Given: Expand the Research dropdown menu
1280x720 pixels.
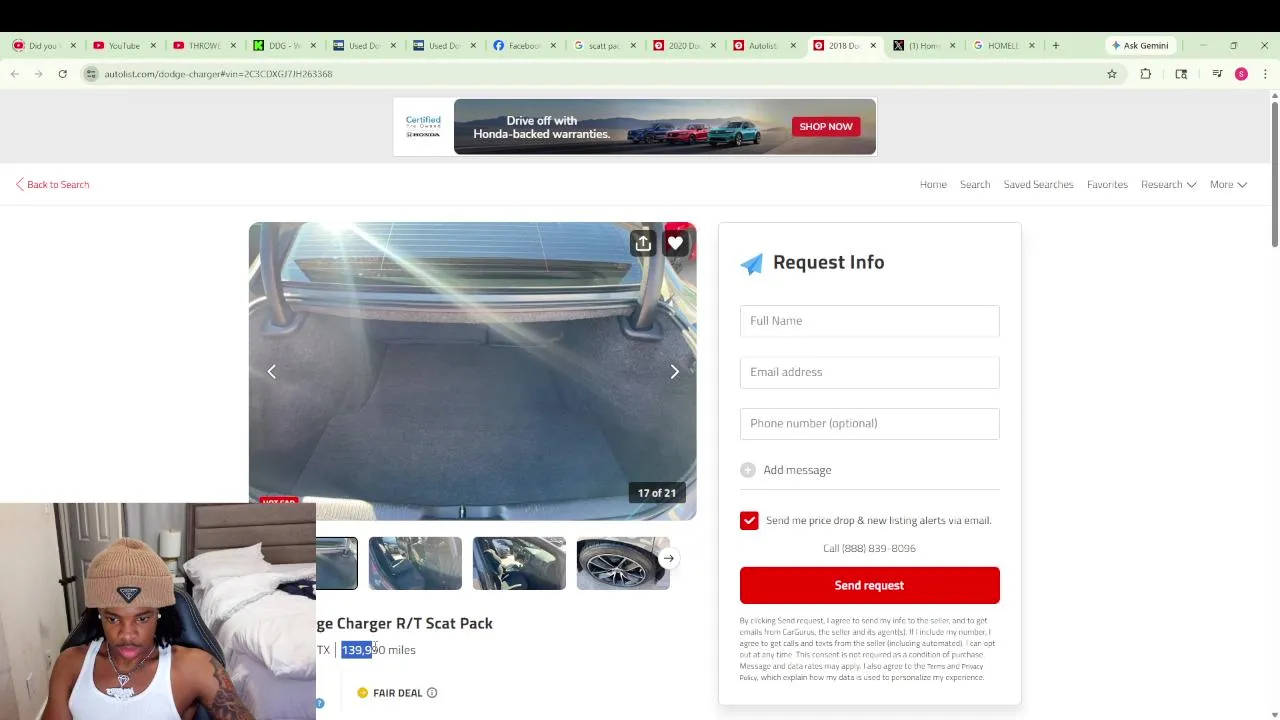Looking at the screenshot, I should pos(1168,184).
